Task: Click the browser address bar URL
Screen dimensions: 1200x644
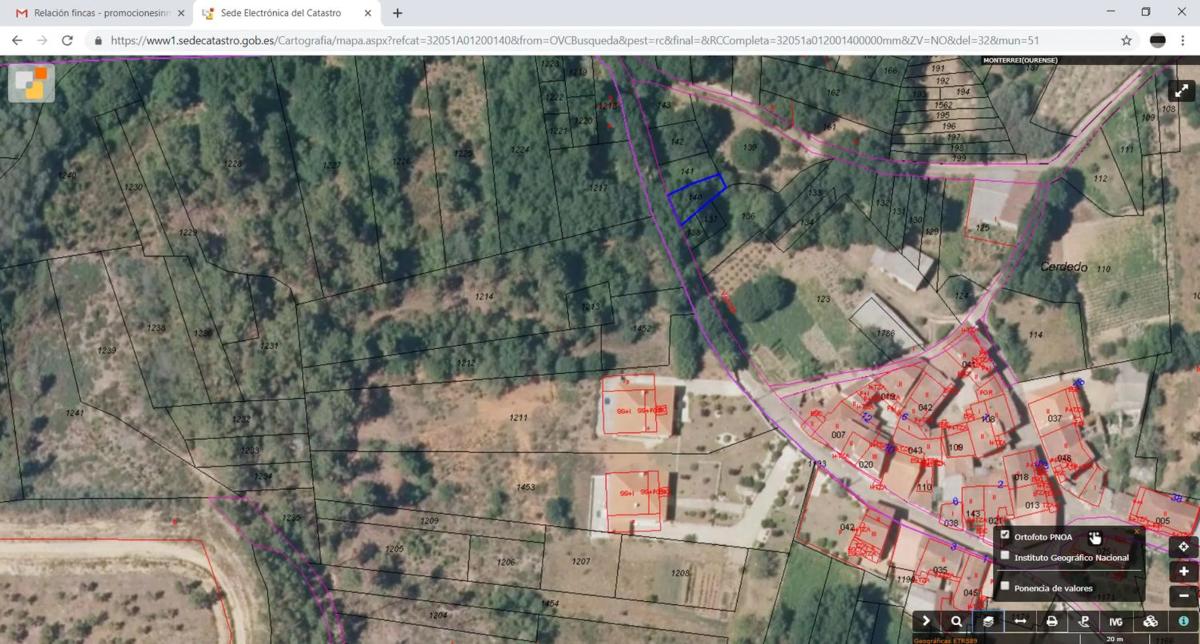Action: coord(600,40)
